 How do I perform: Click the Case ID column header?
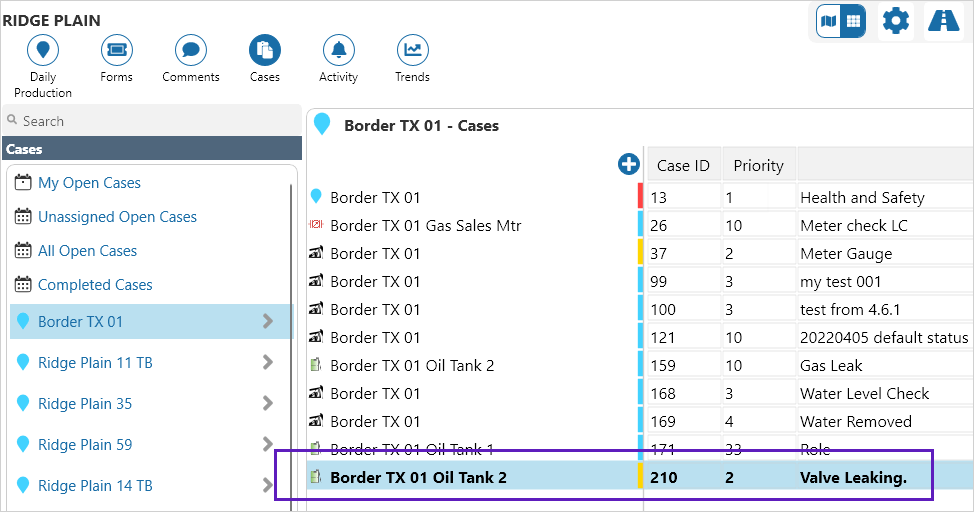click(683, 165)
